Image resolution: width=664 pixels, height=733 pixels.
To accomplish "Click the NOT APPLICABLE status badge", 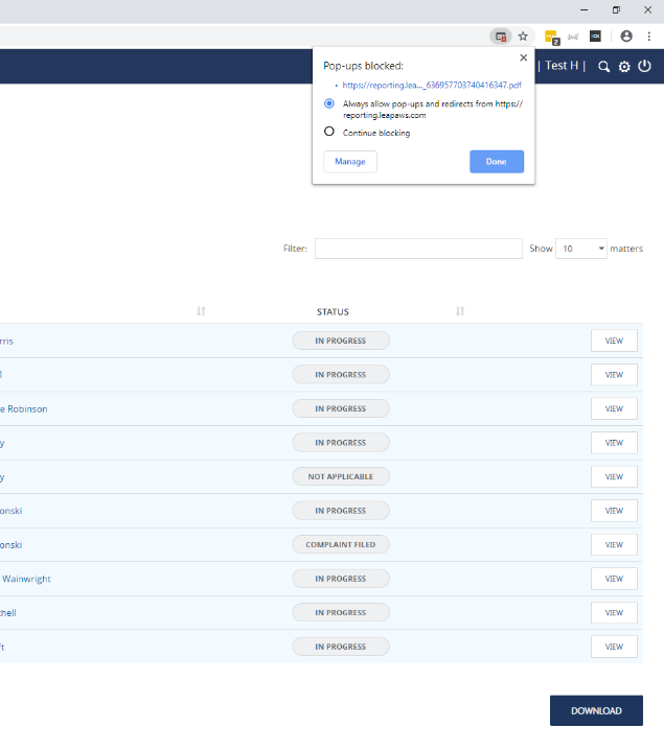I will point(340,477).
